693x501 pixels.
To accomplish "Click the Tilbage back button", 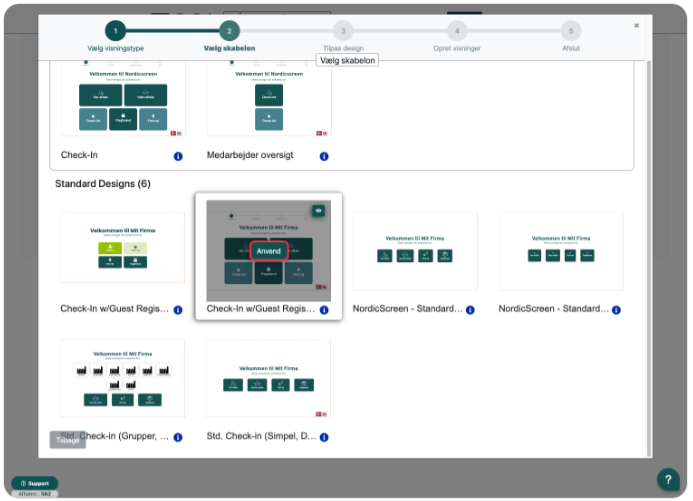I will [68, 440].
